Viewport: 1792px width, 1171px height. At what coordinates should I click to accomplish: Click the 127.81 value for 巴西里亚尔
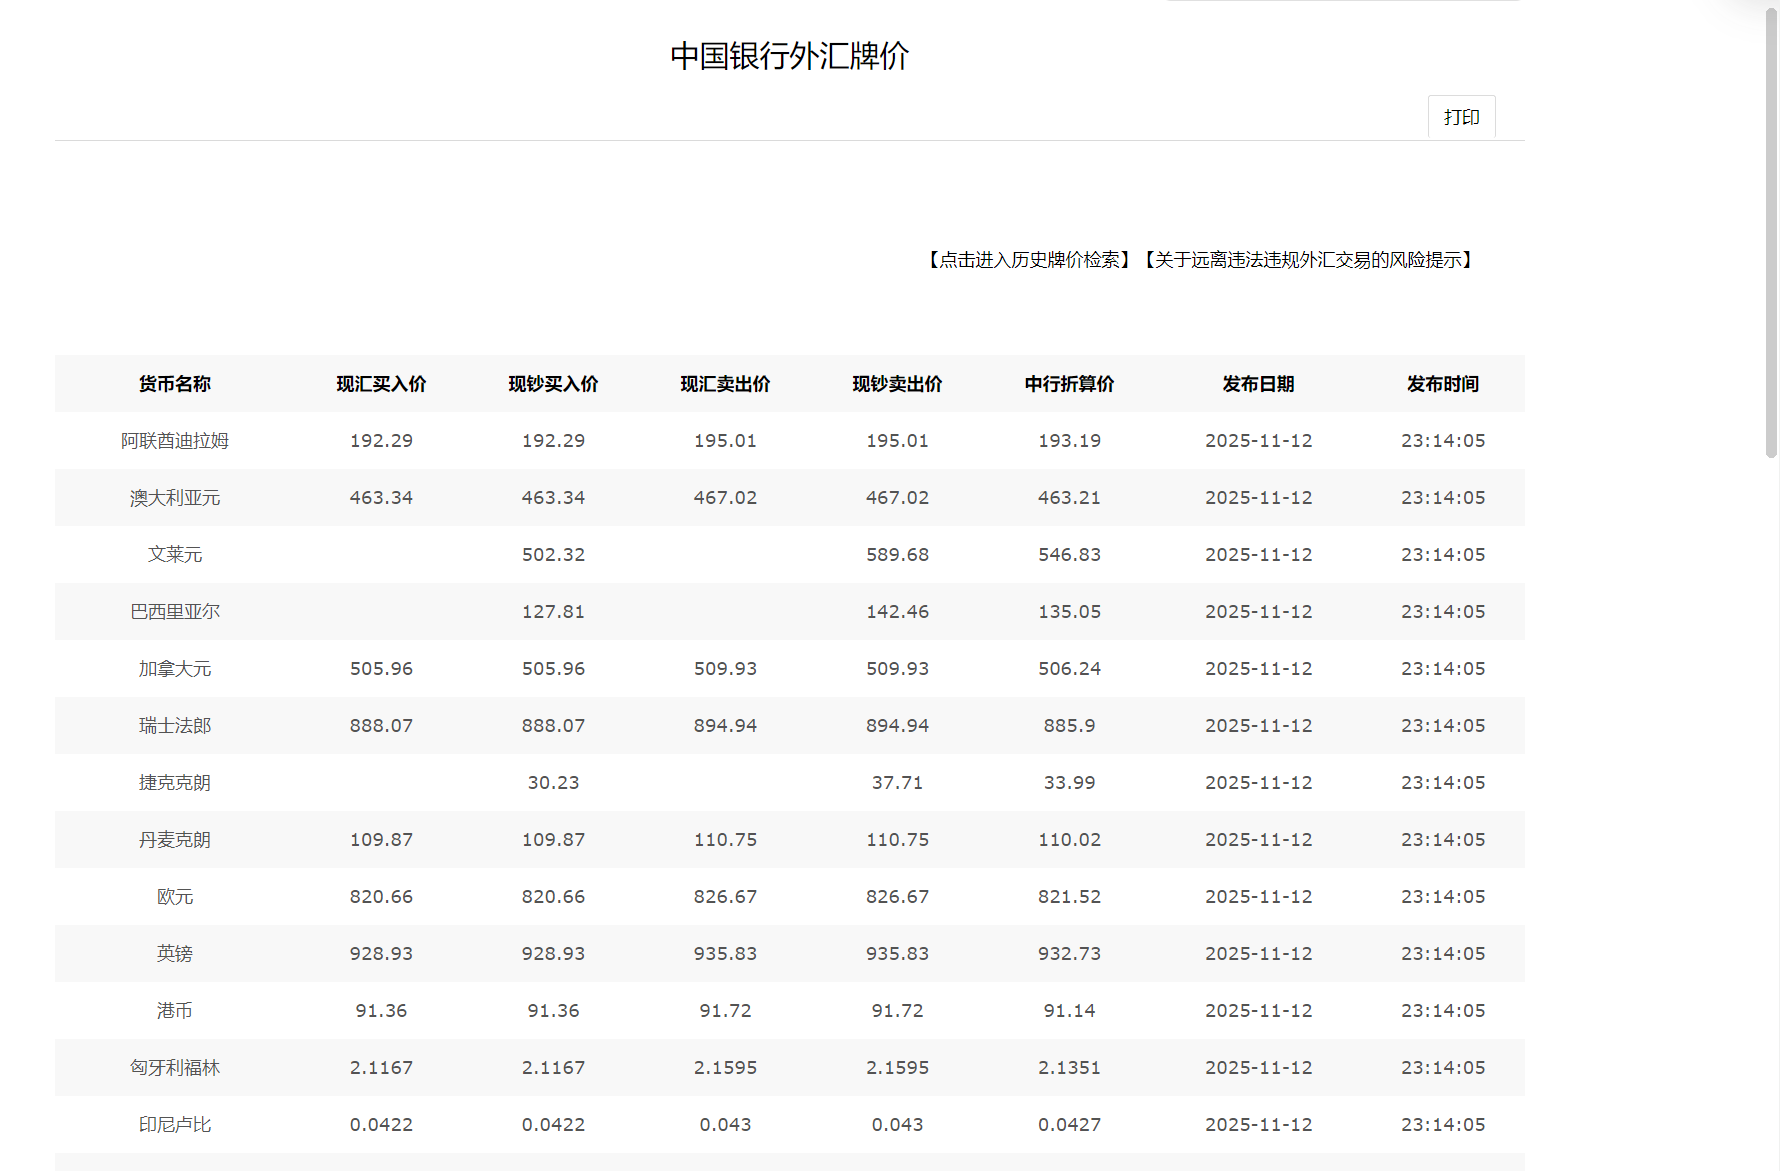coord(553,612)
